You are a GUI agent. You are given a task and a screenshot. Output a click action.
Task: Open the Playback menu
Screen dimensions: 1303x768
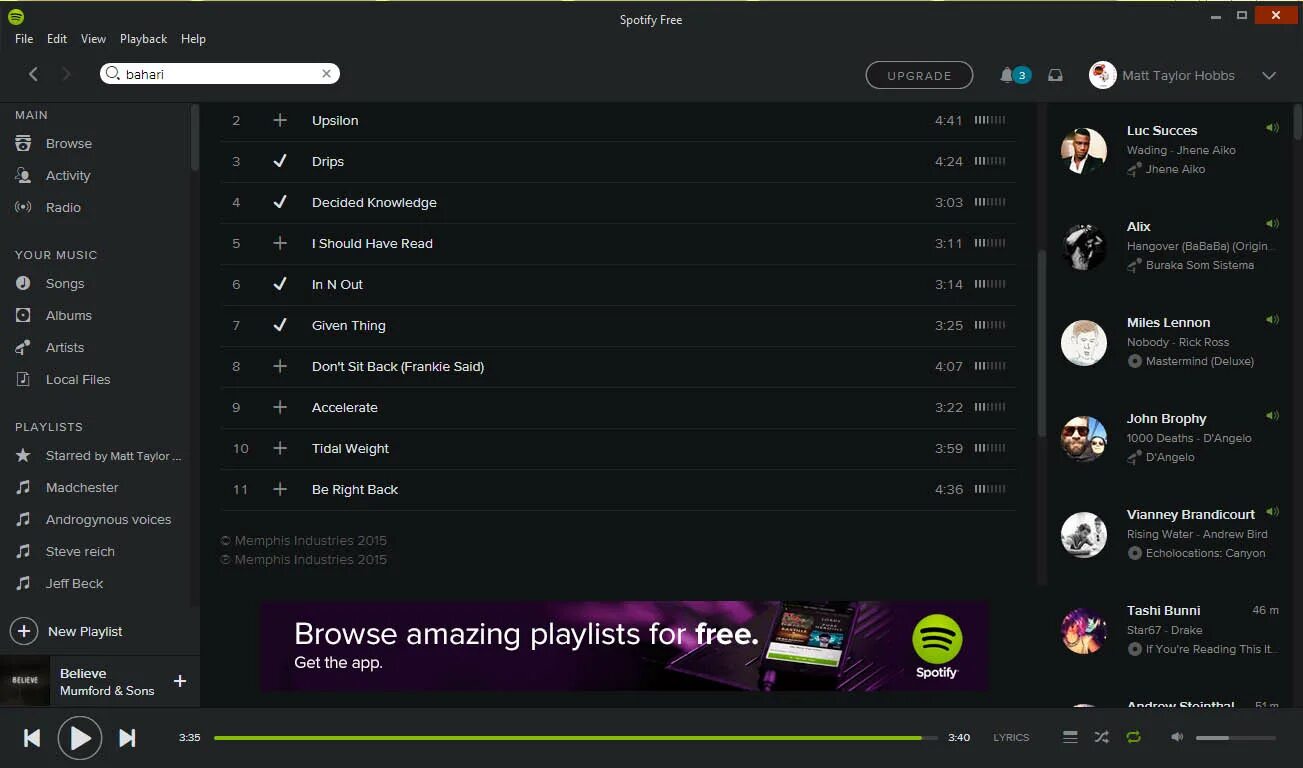[143, 39]
